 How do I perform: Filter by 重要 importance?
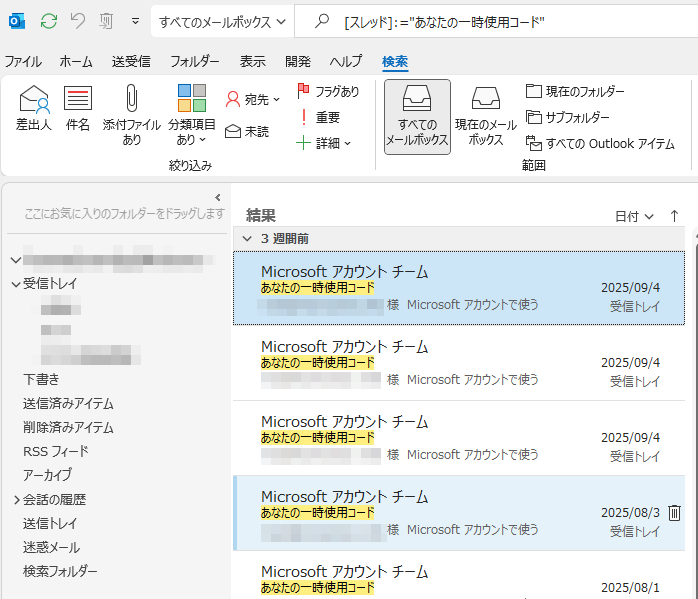coord(319,117)
